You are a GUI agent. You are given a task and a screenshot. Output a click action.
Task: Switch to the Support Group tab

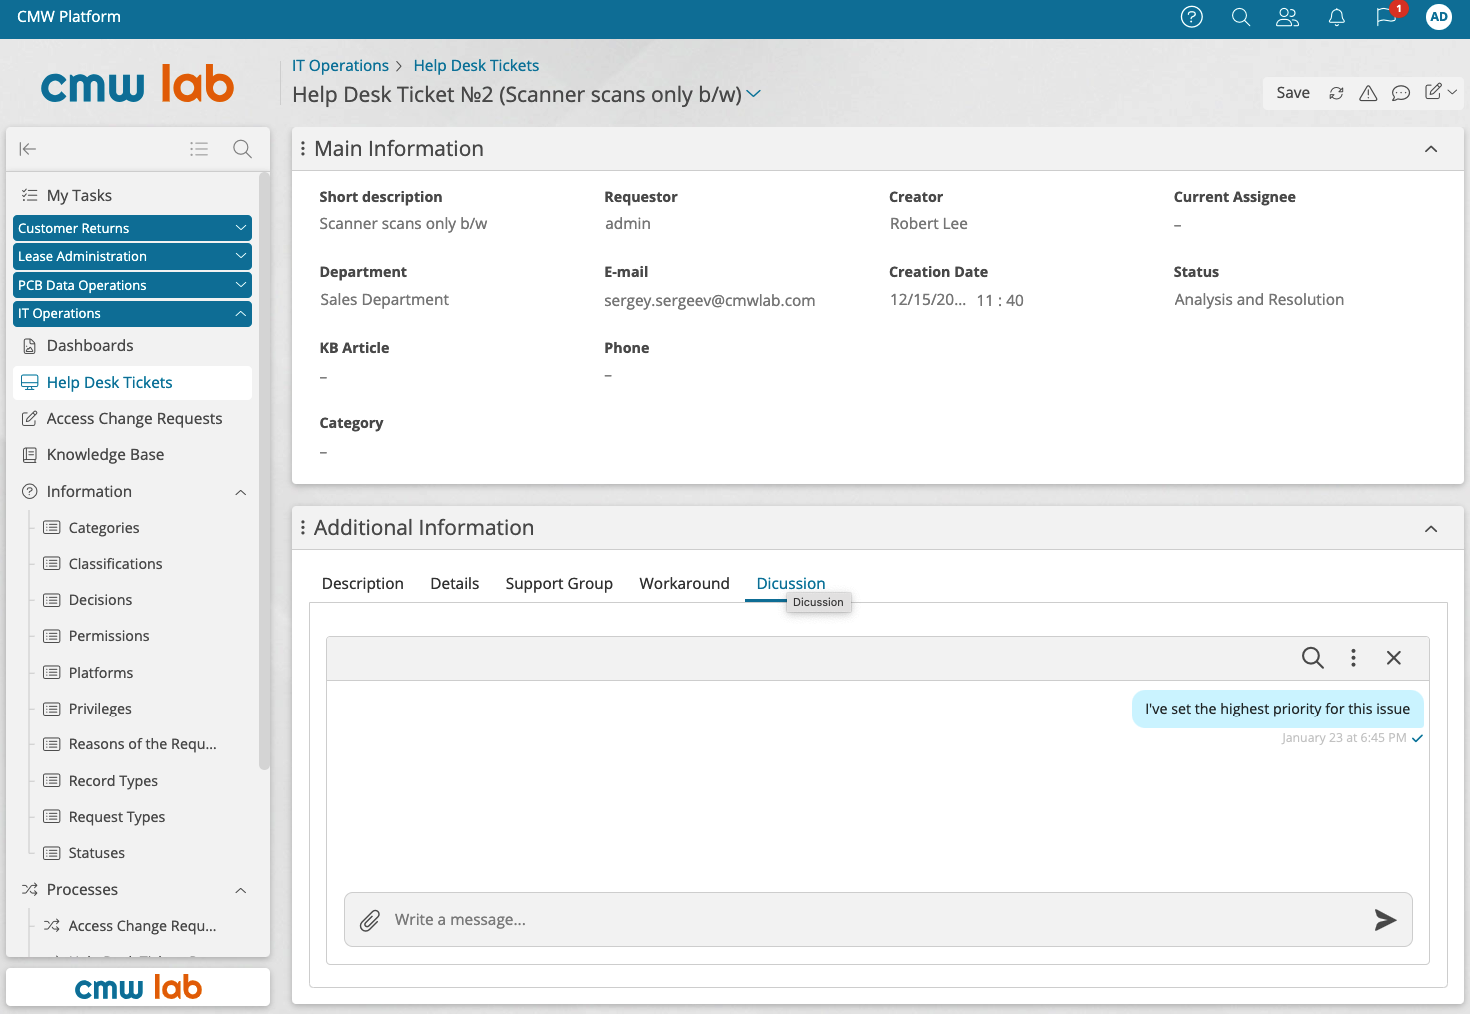coord(559,584)
